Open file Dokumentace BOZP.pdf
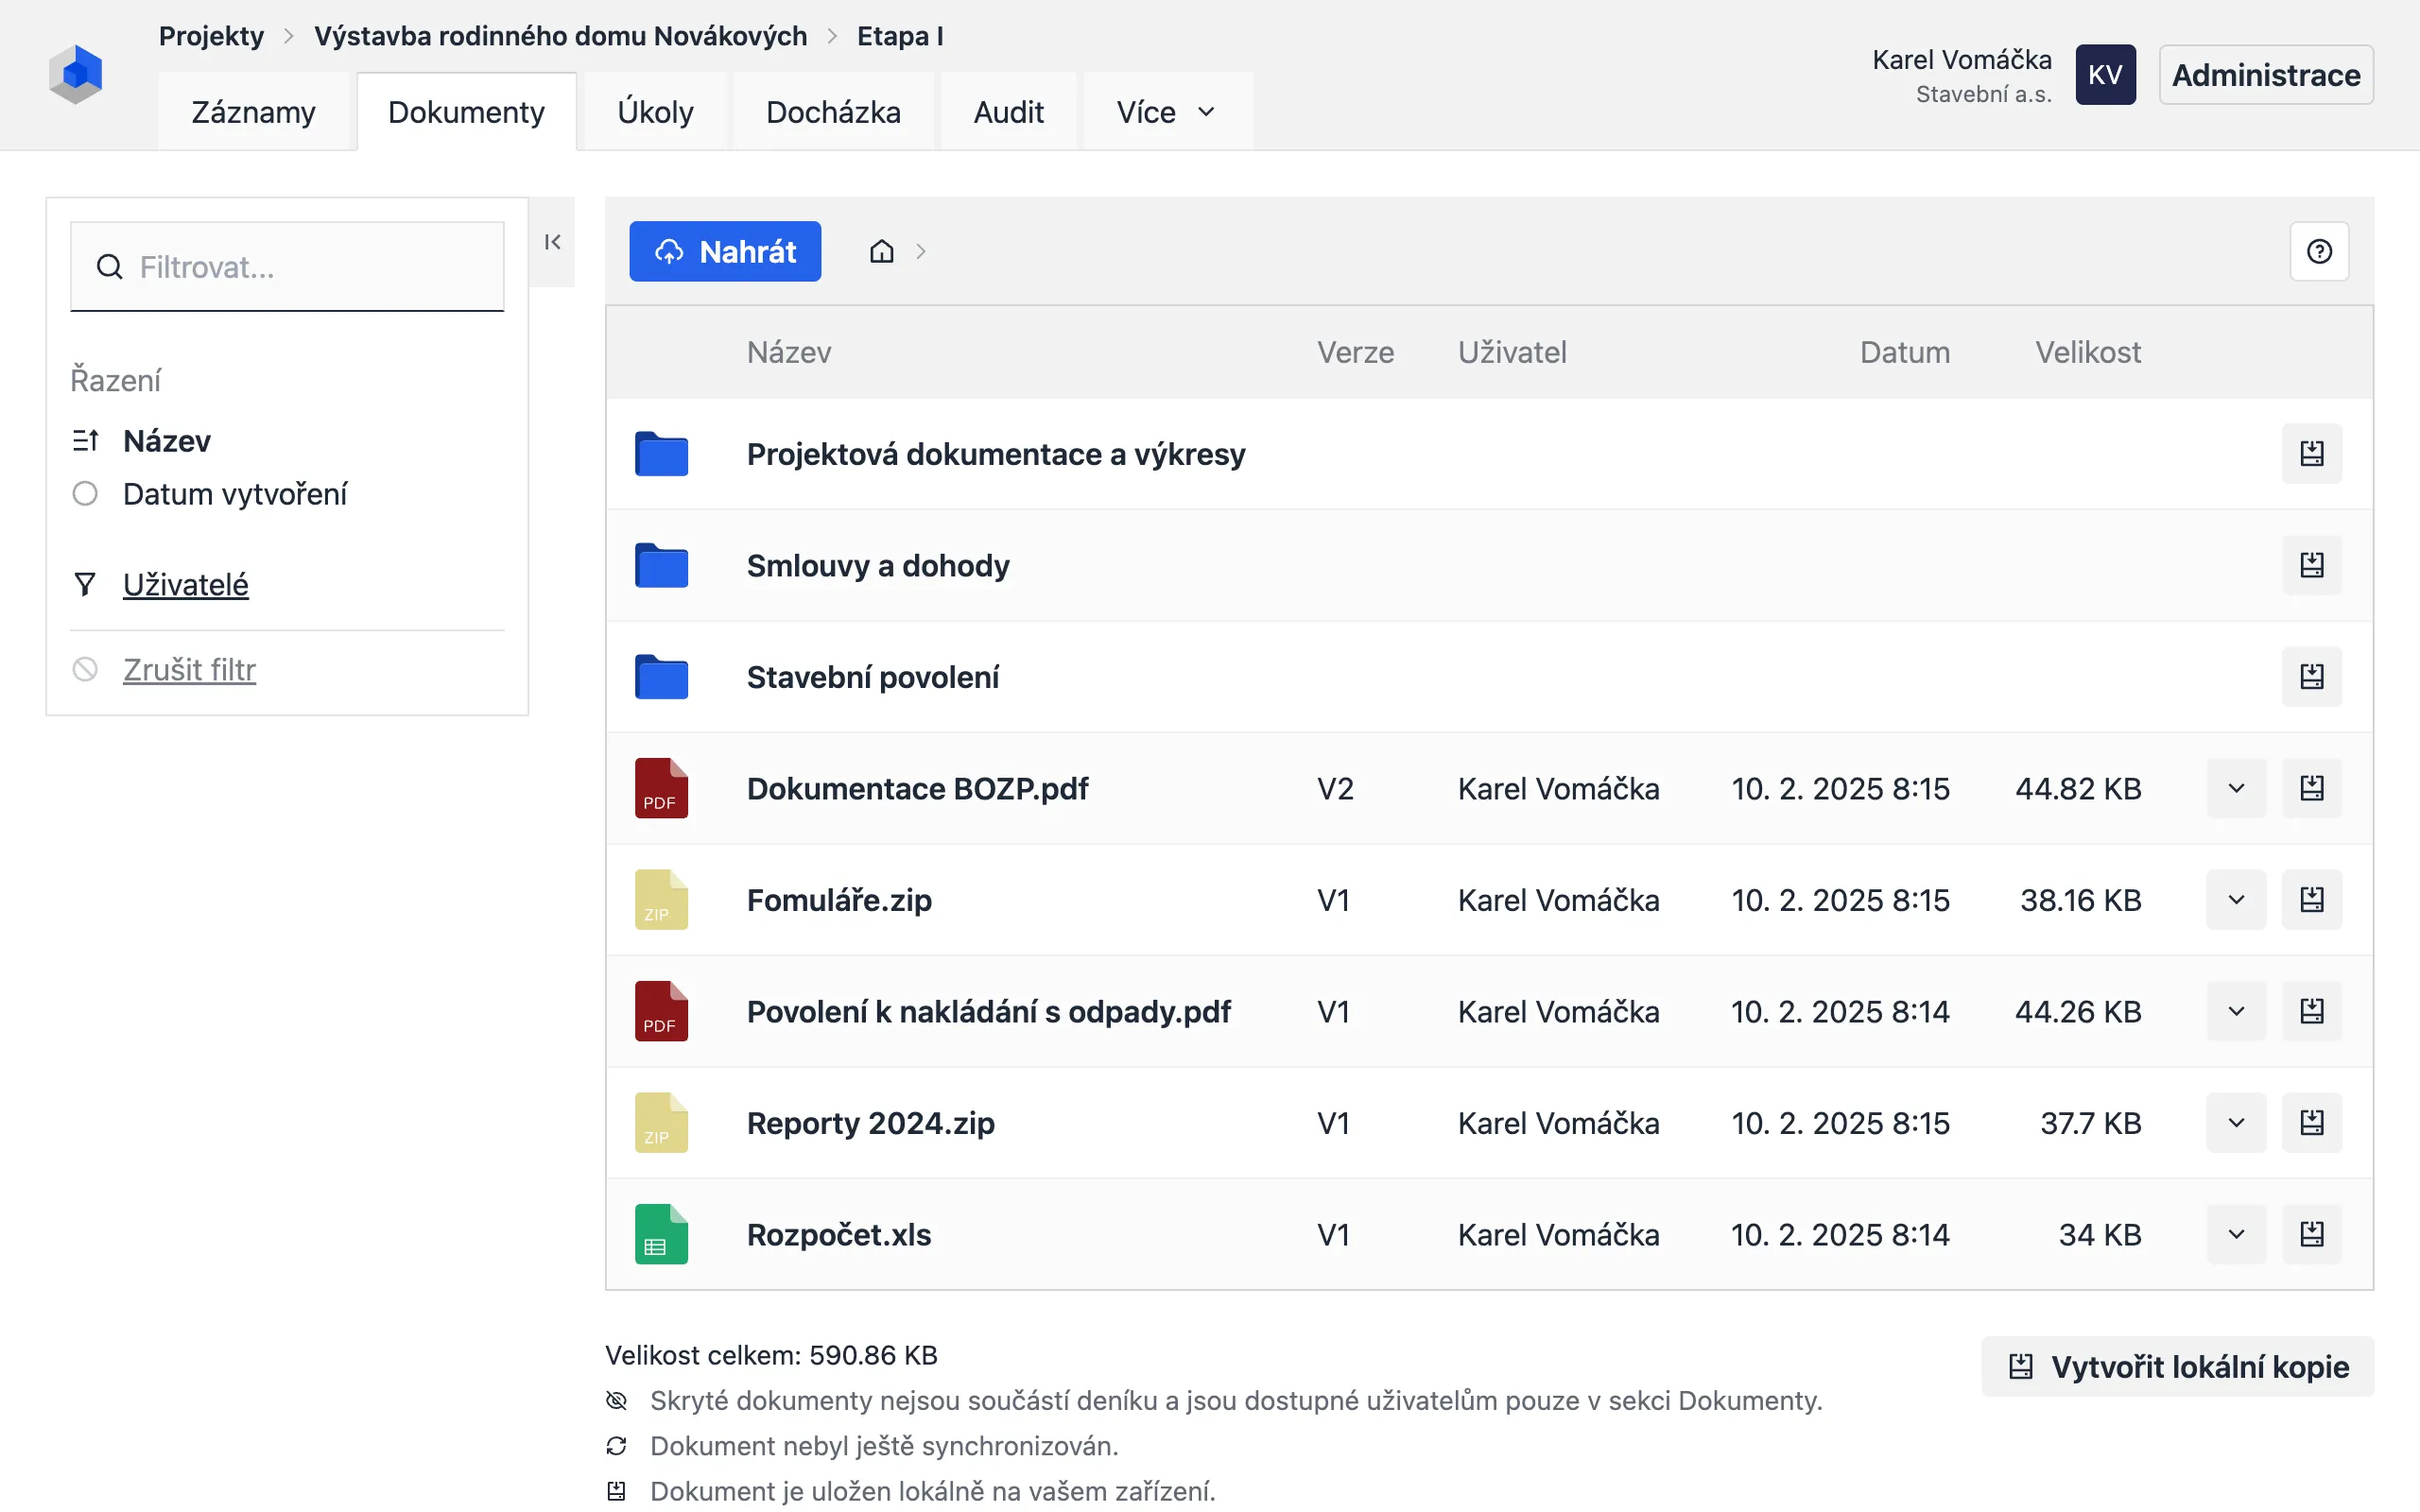 (917, 788)
